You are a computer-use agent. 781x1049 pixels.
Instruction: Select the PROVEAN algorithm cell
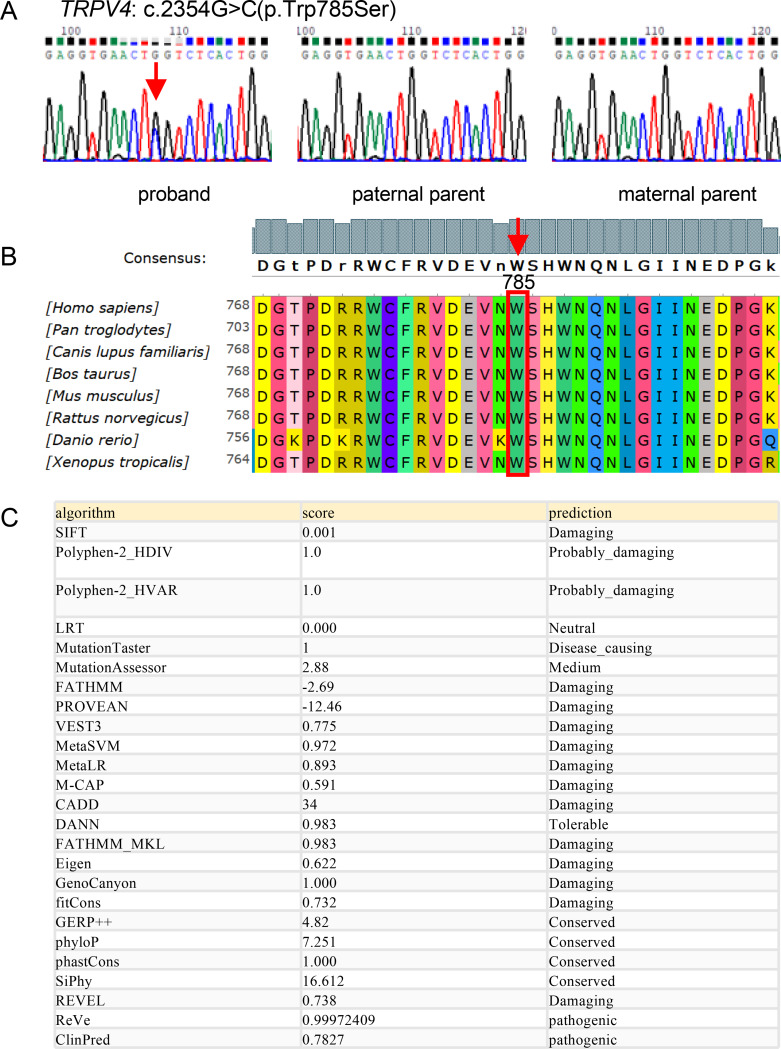pyautogui.click(x=177, y=706)
